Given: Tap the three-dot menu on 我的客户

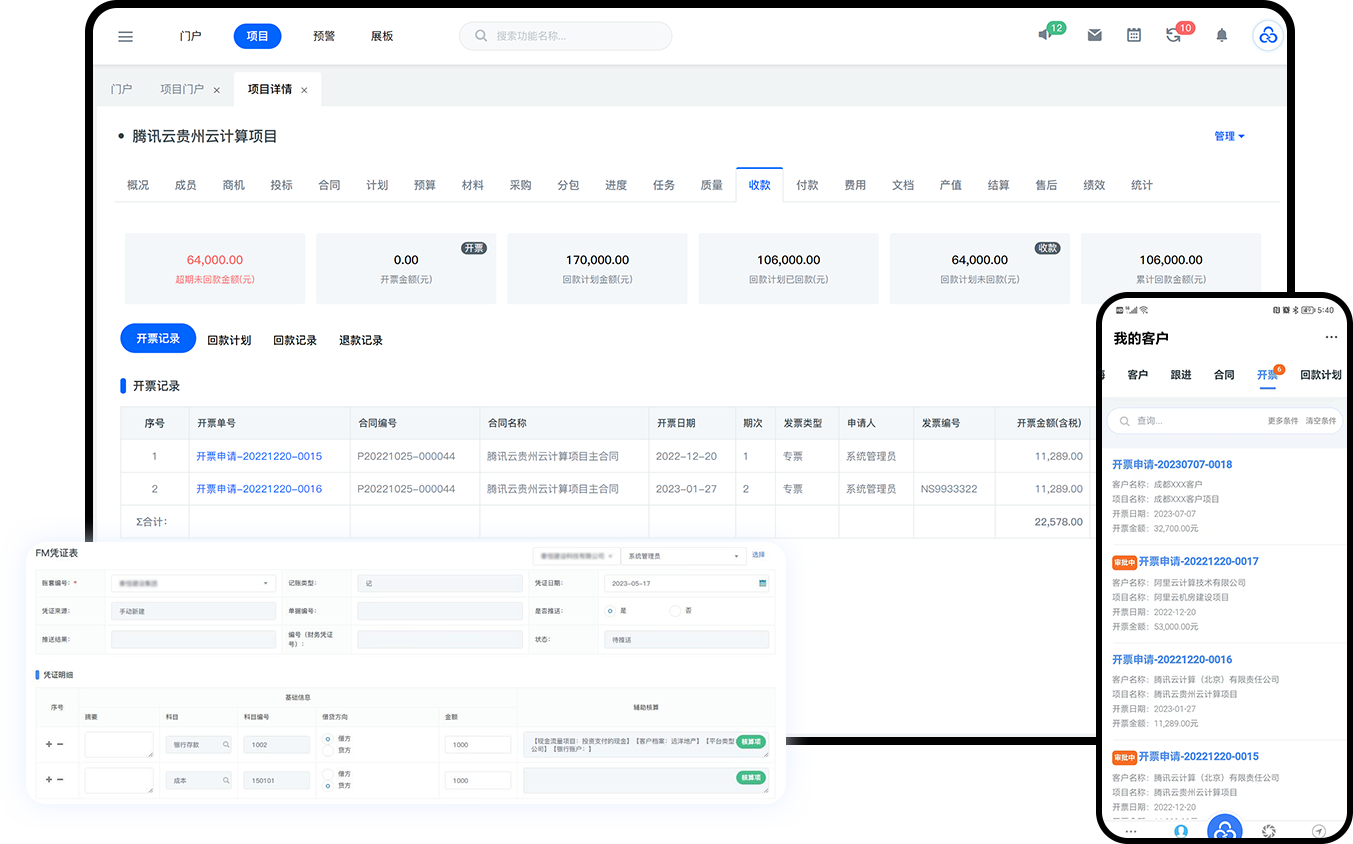Looking at the screenshot, I should pos(1331,338).
